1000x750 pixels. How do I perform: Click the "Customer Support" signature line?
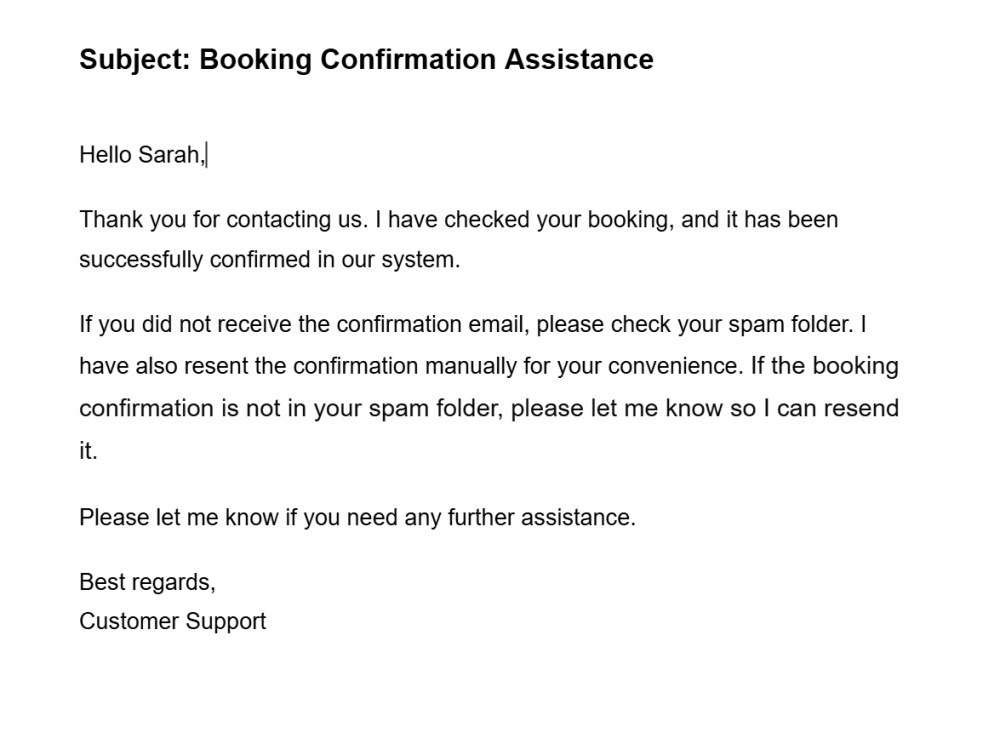coord(173,622)
